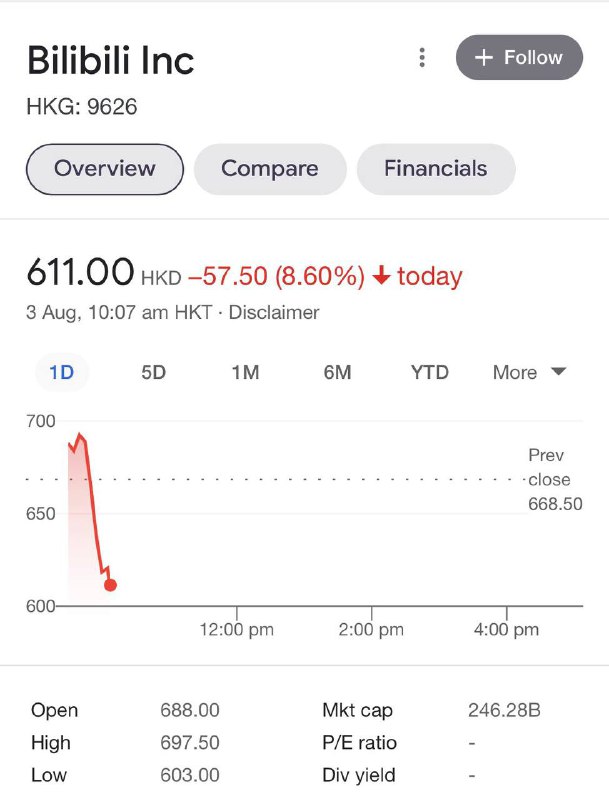This screenshot has height=800, width=609.
Task: Click the Bilibili Inc company name
Action: click(110, 60)
